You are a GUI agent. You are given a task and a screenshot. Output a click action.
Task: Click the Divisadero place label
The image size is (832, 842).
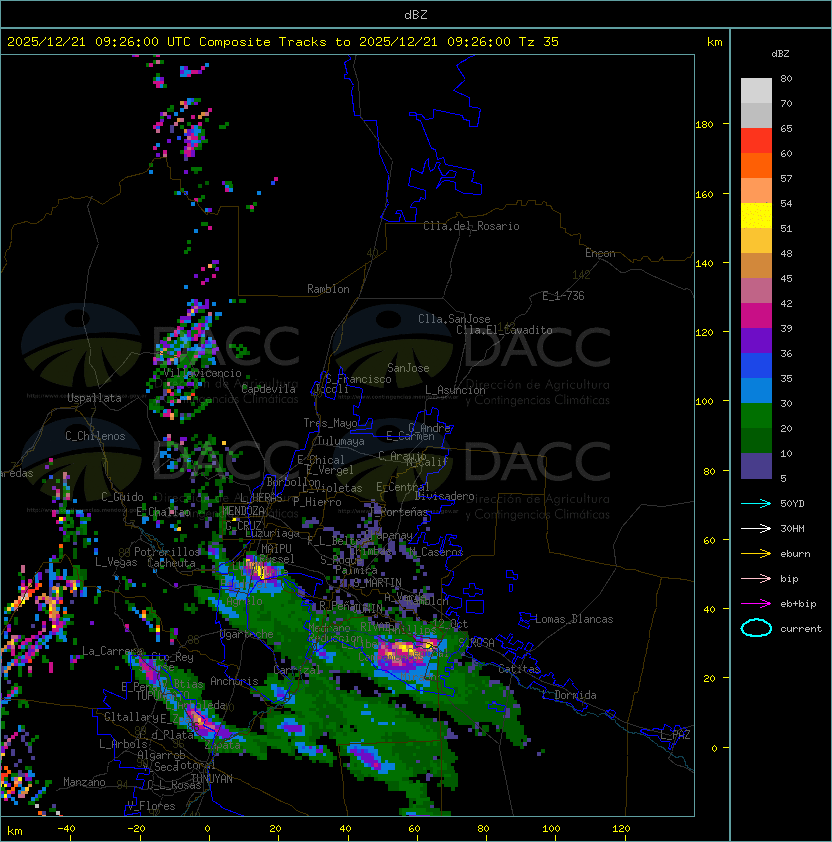[444, 496]
